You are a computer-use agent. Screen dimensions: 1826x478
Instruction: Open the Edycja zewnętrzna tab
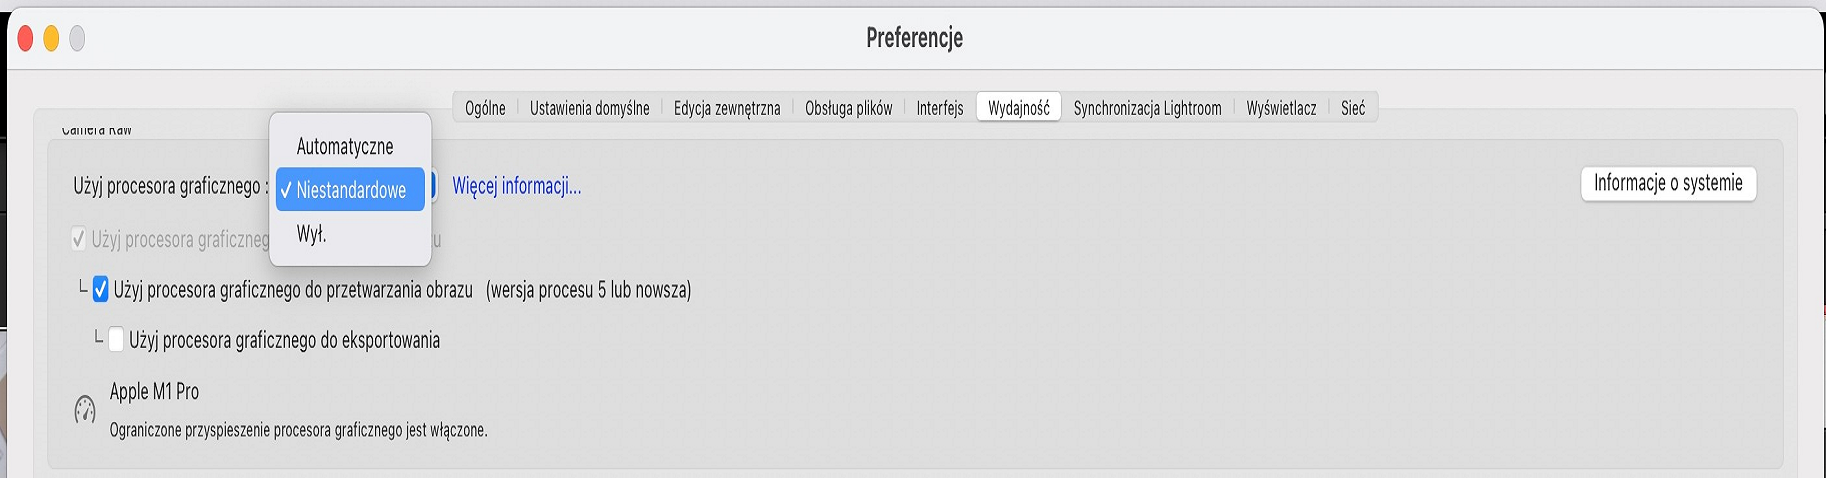coord(727,108)
